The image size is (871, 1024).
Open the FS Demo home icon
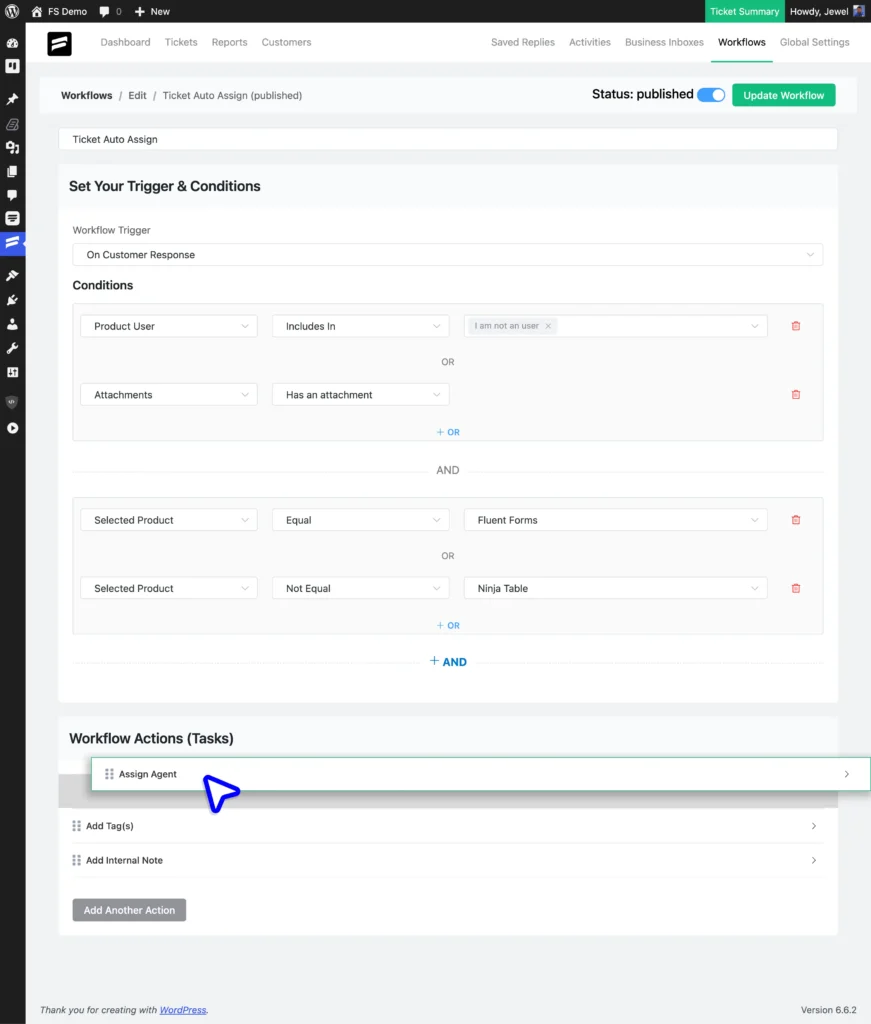[37, 11]
